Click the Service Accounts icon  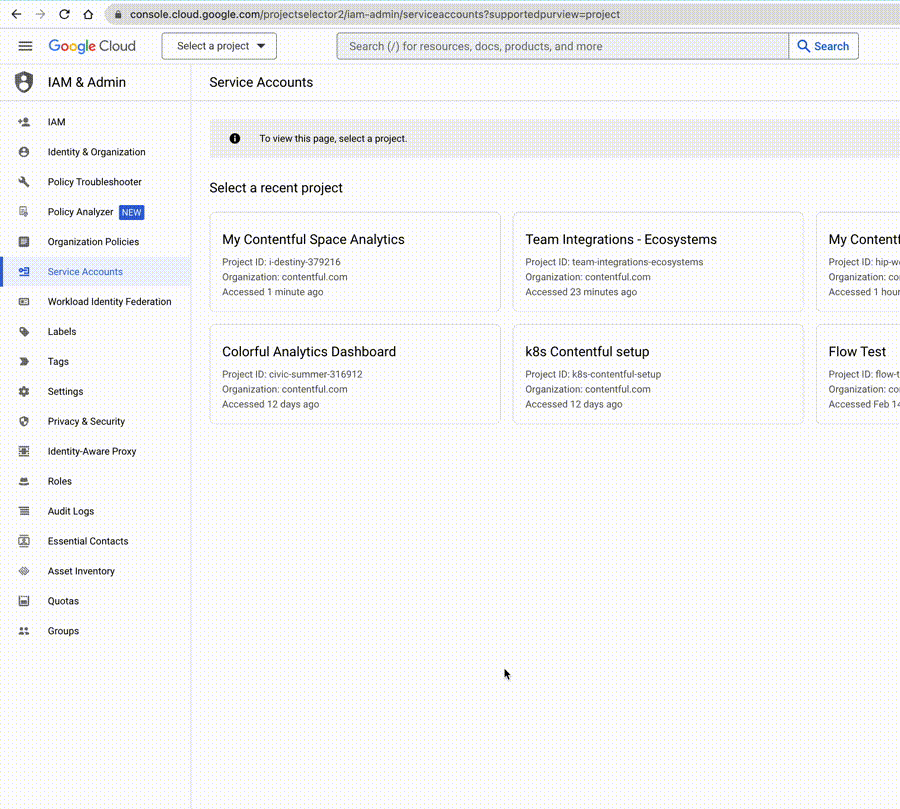coord(24,272)
